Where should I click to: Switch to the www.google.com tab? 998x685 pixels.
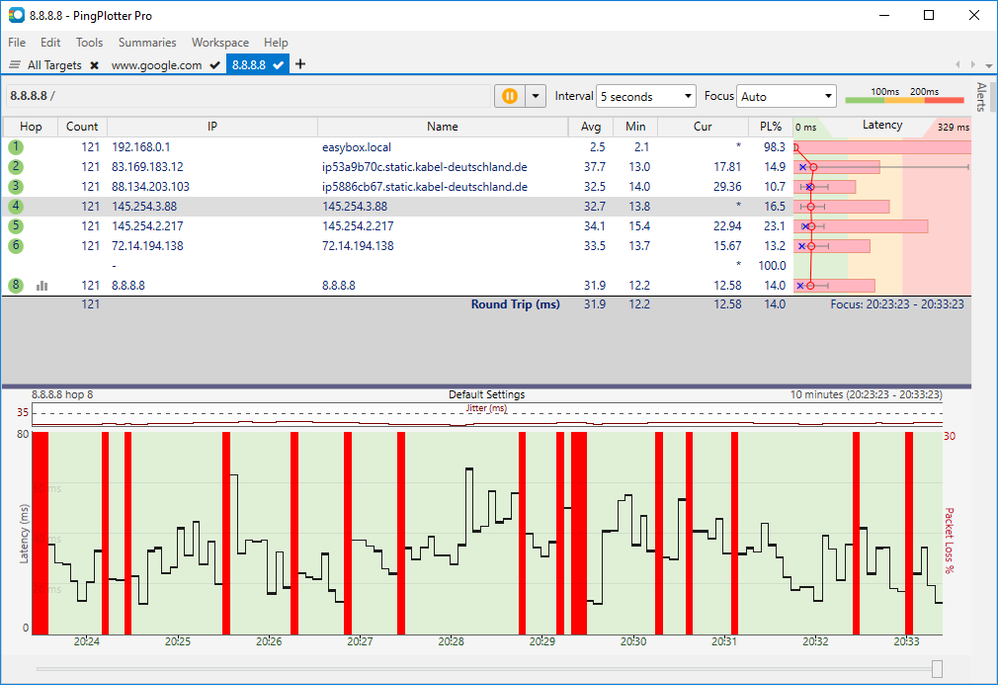tap(156, 65)
